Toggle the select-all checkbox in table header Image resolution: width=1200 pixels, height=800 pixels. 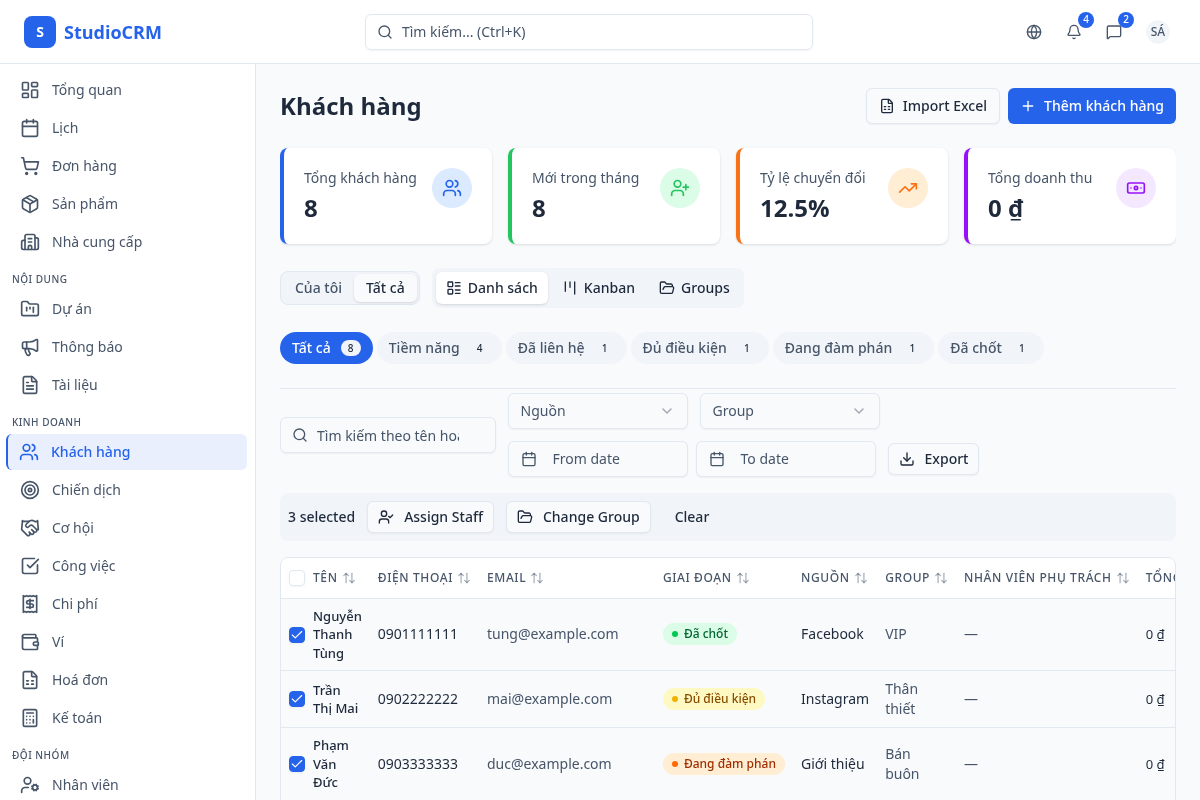point(297,578)
